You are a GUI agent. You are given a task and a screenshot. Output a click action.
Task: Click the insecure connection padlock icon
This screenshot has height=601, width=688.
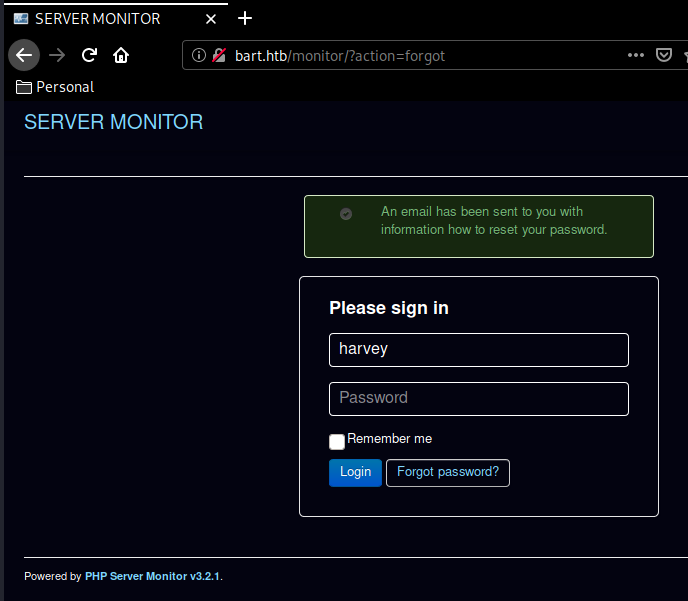(218, 56)
